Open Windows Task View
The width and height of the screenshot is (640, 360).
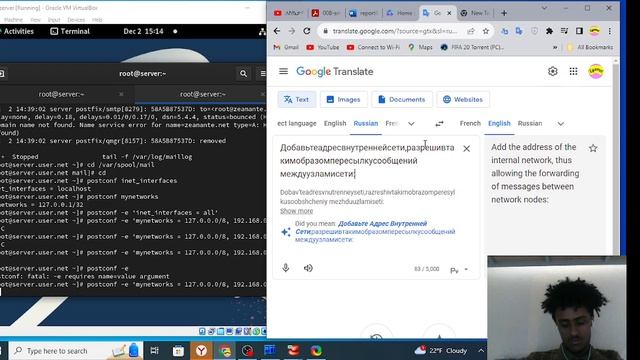coord(154,351)
